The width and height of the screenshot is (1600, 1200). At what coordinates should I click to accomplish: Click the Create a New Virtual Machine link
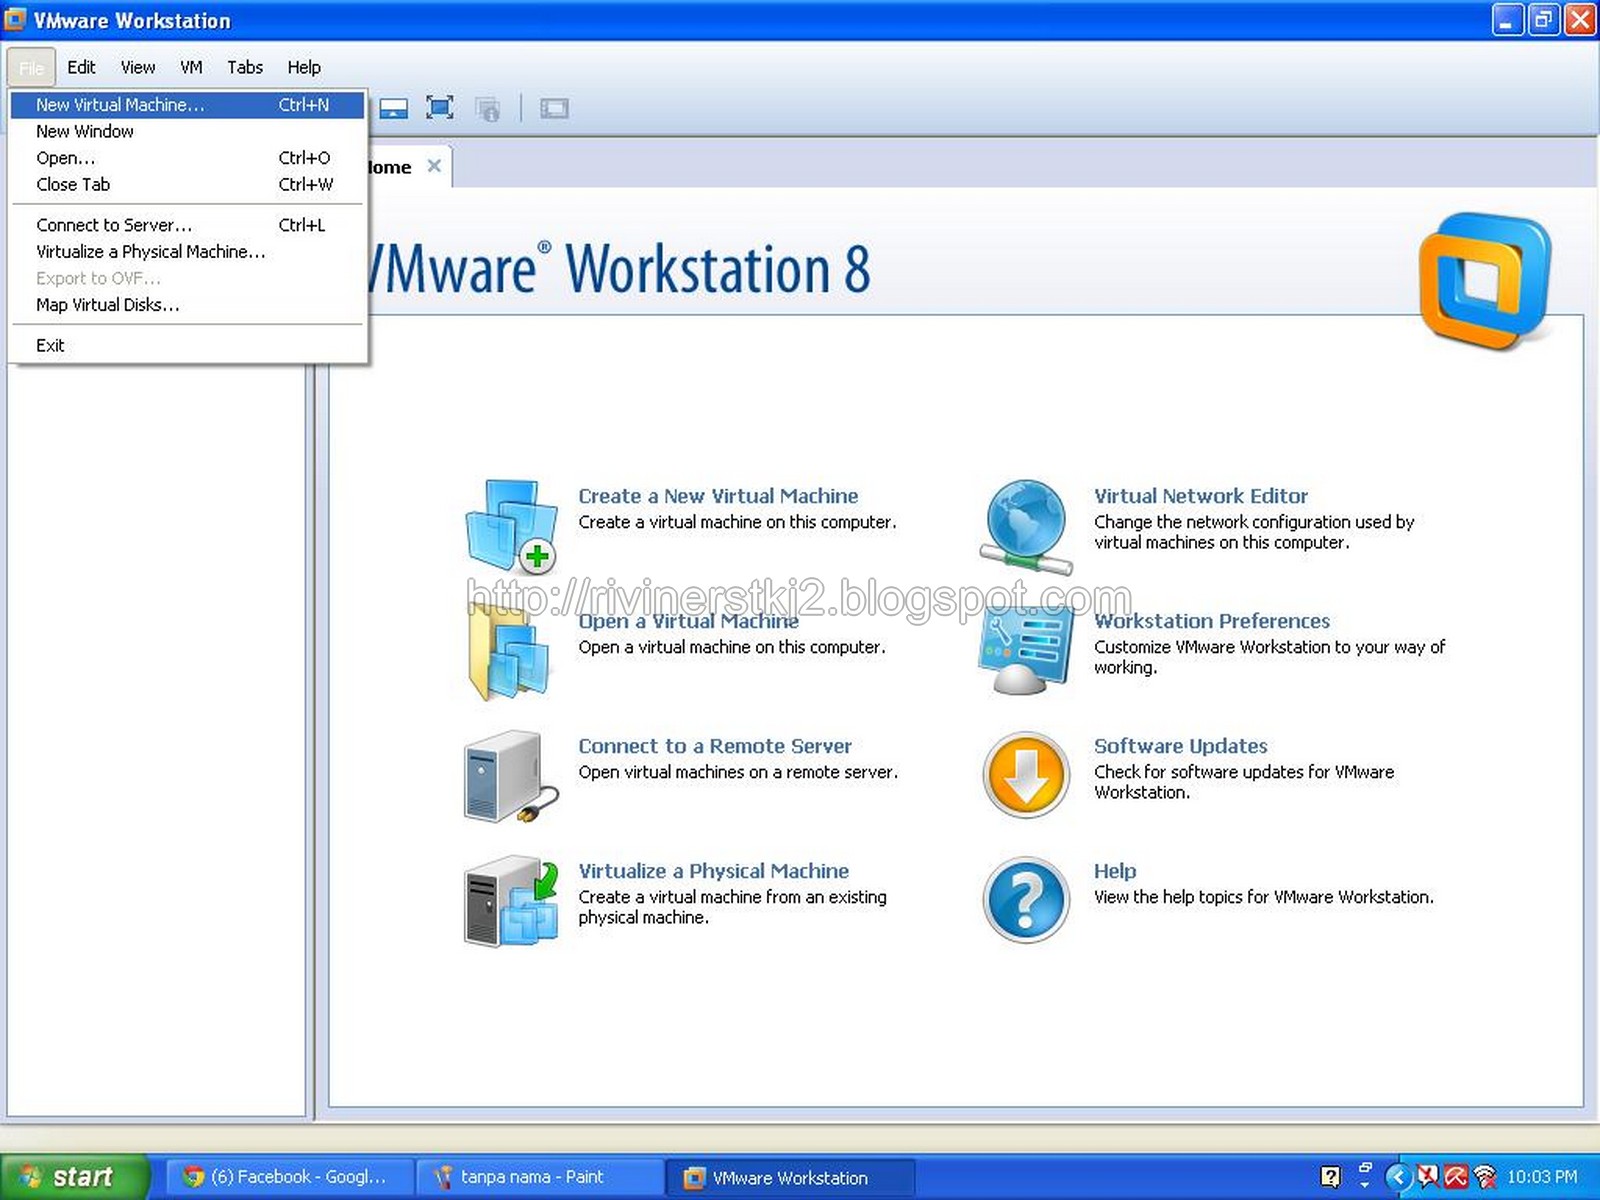(x=718, y=496)
